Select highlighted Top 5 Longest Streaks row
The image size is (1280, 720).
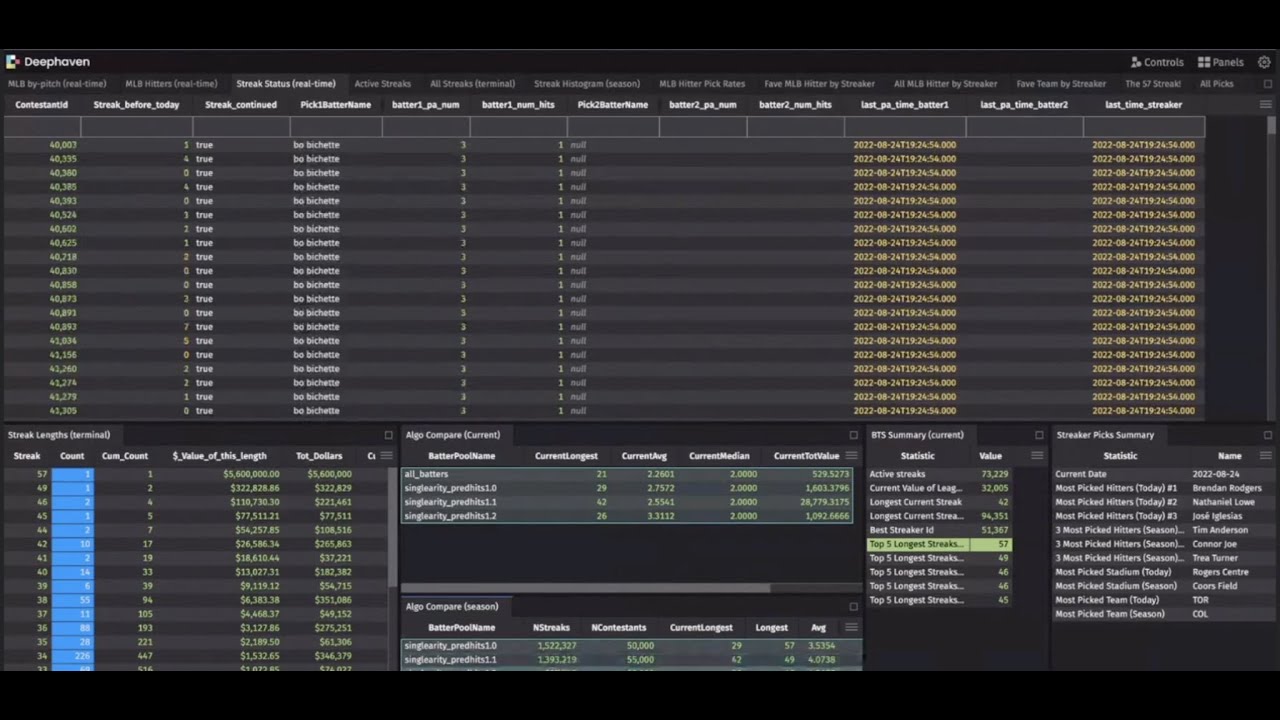click(939, 544)
